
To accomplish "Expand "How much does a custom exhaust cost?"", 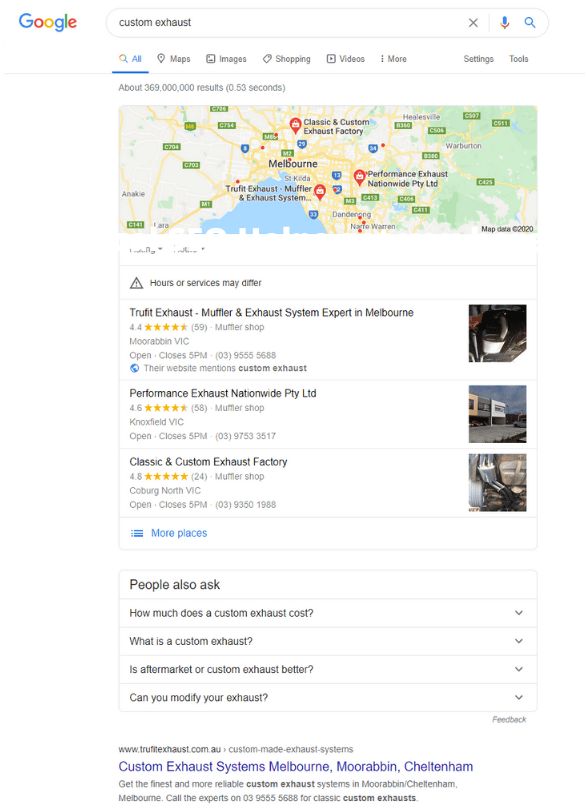I will tap(328, 613).
